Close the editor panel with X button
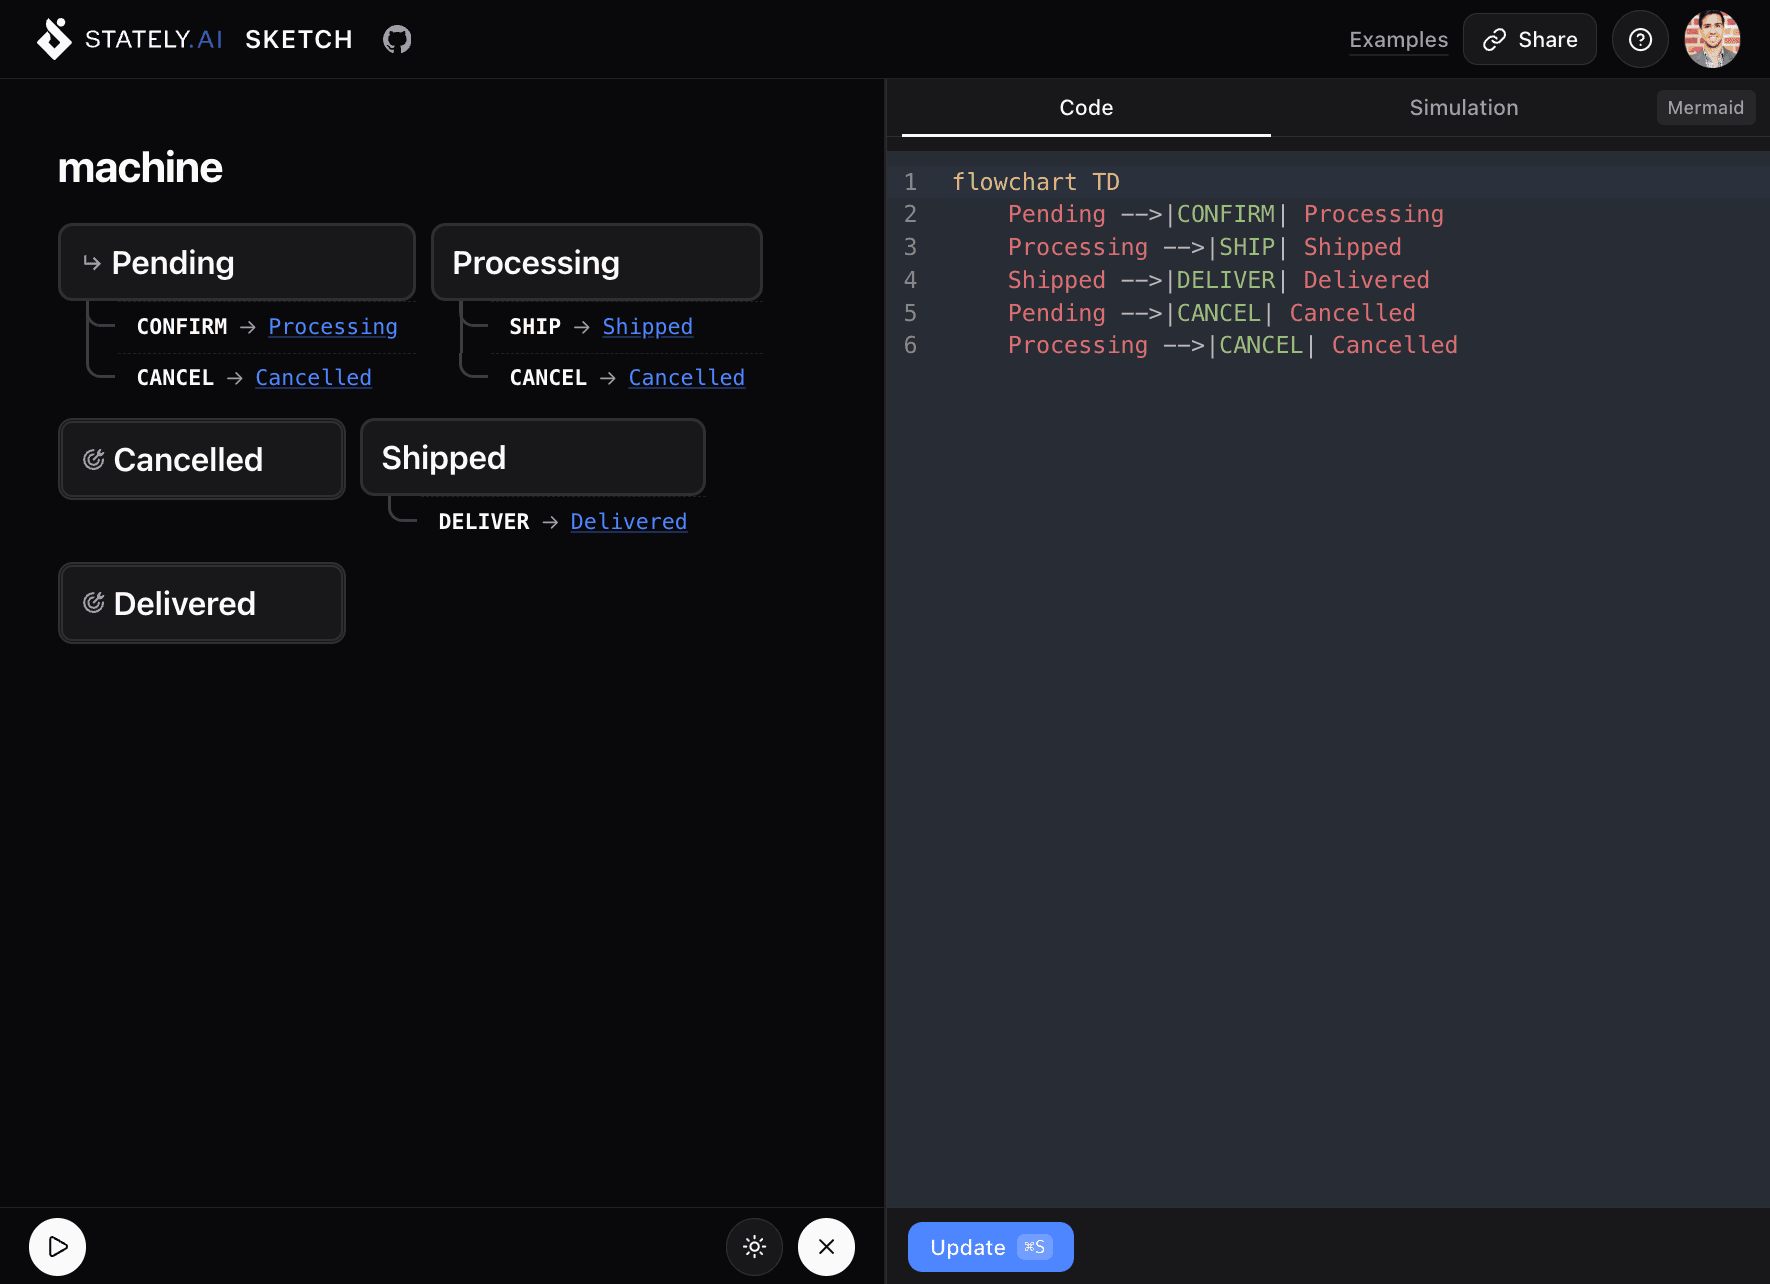The image size is (1770, 1284). [x=826, y=1247]
